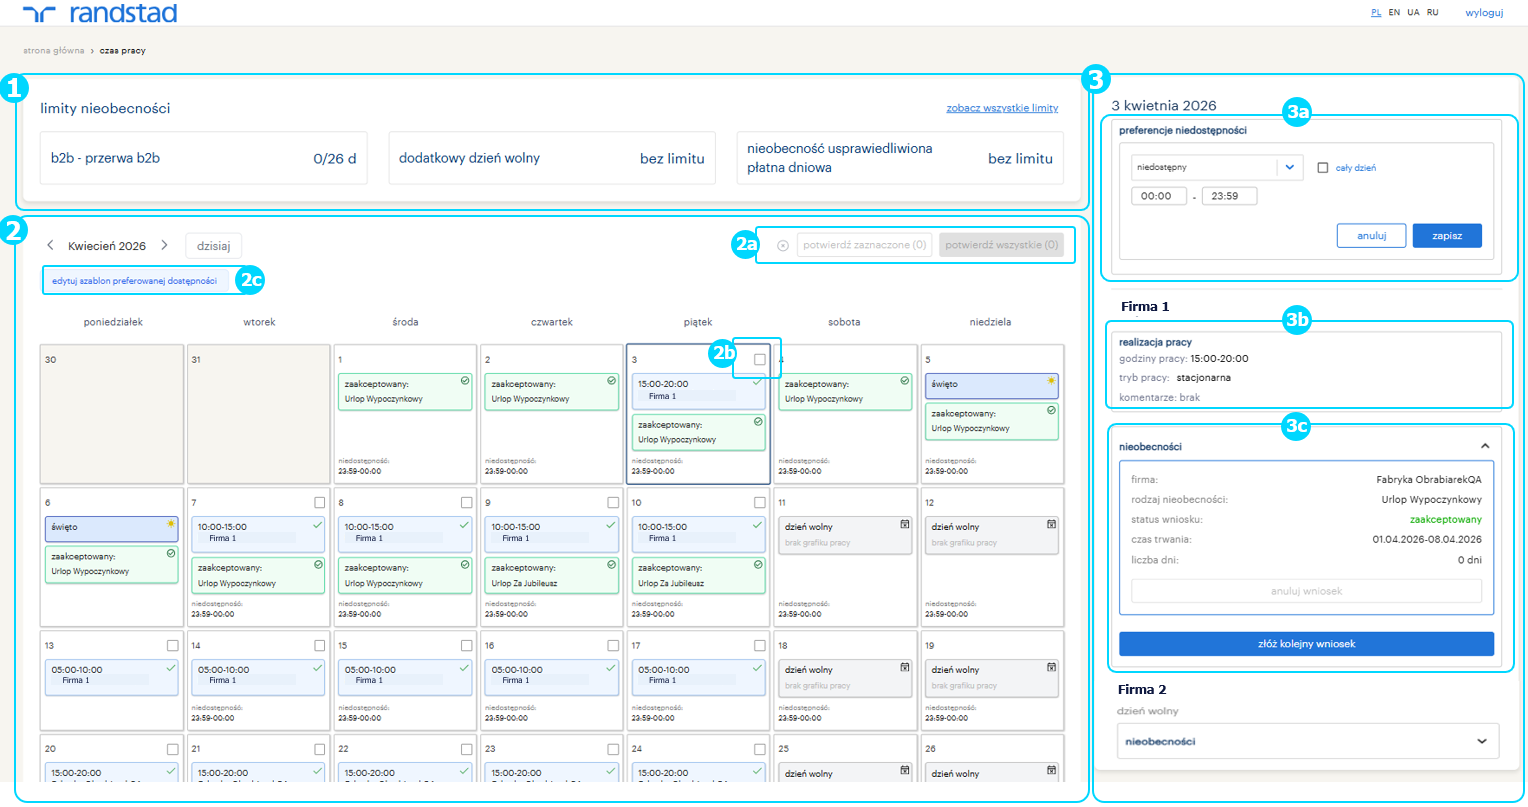Click the Randstad logo

[100, 13]
